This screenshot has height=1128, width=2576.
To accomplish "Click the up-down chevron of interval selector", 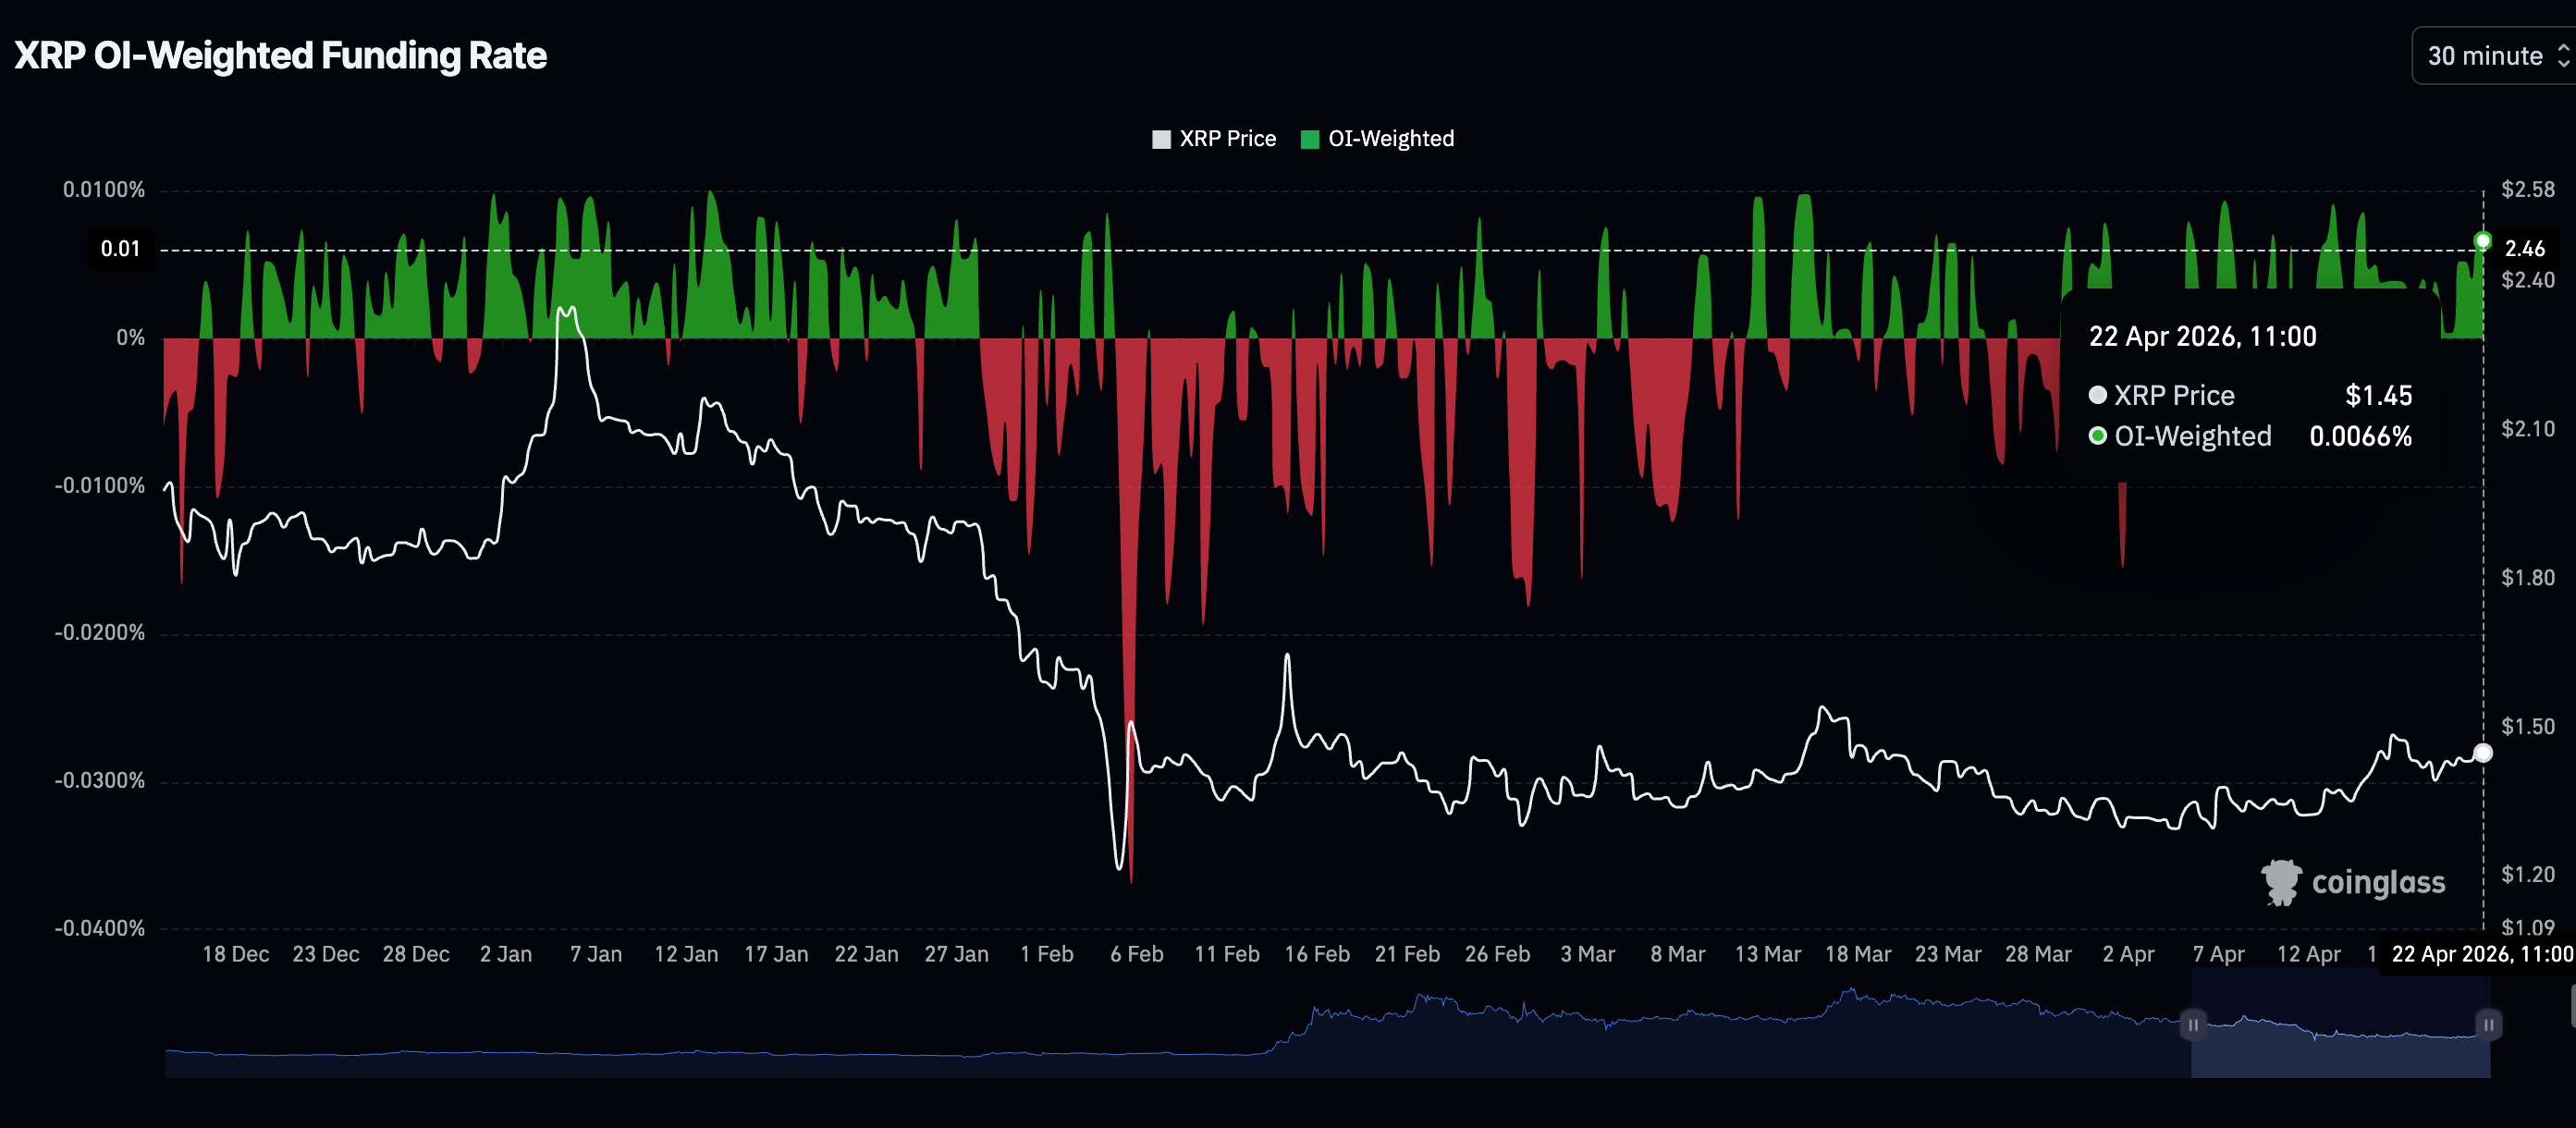I will coord(2564,56).
